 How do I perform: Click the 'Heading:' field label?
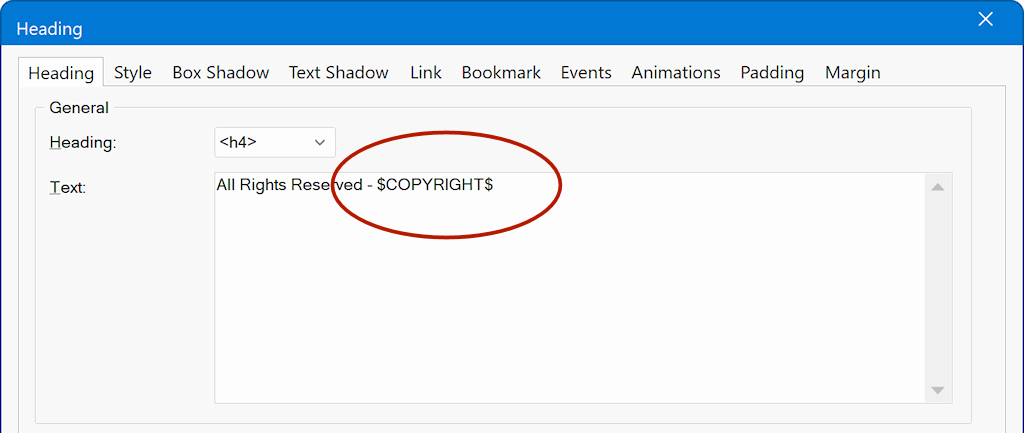pyautogui.click(x=83, y=143)
